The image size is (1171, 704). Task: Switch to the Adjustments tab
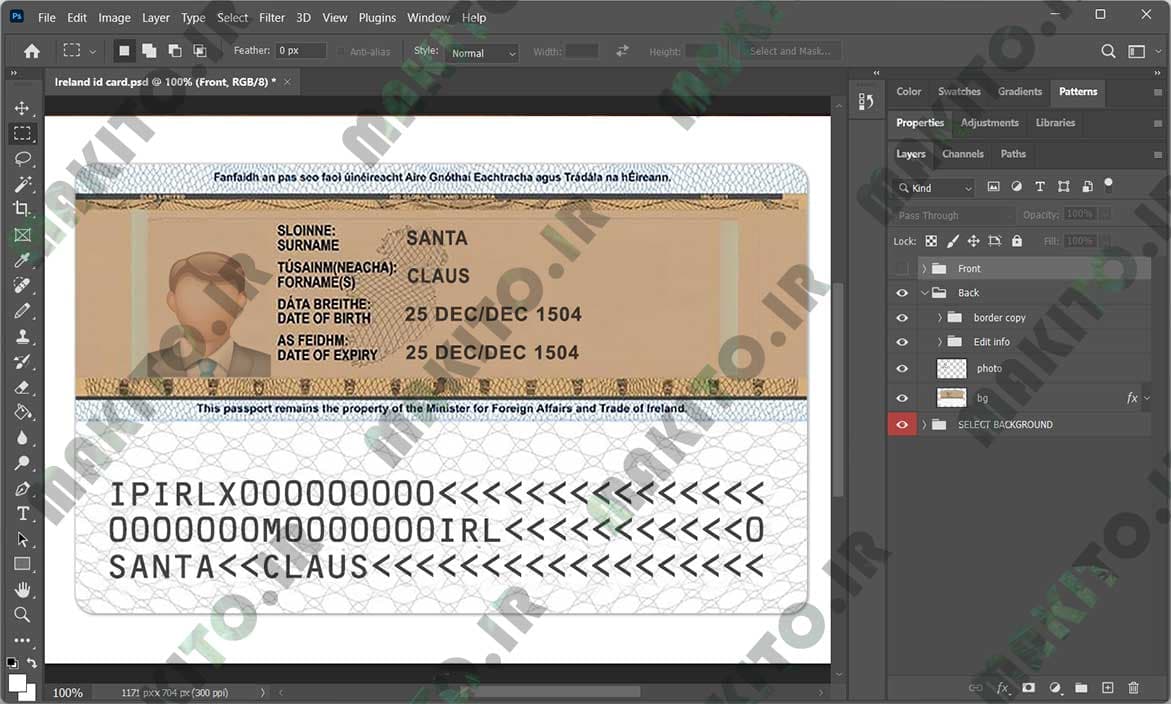tap(990, 122)
